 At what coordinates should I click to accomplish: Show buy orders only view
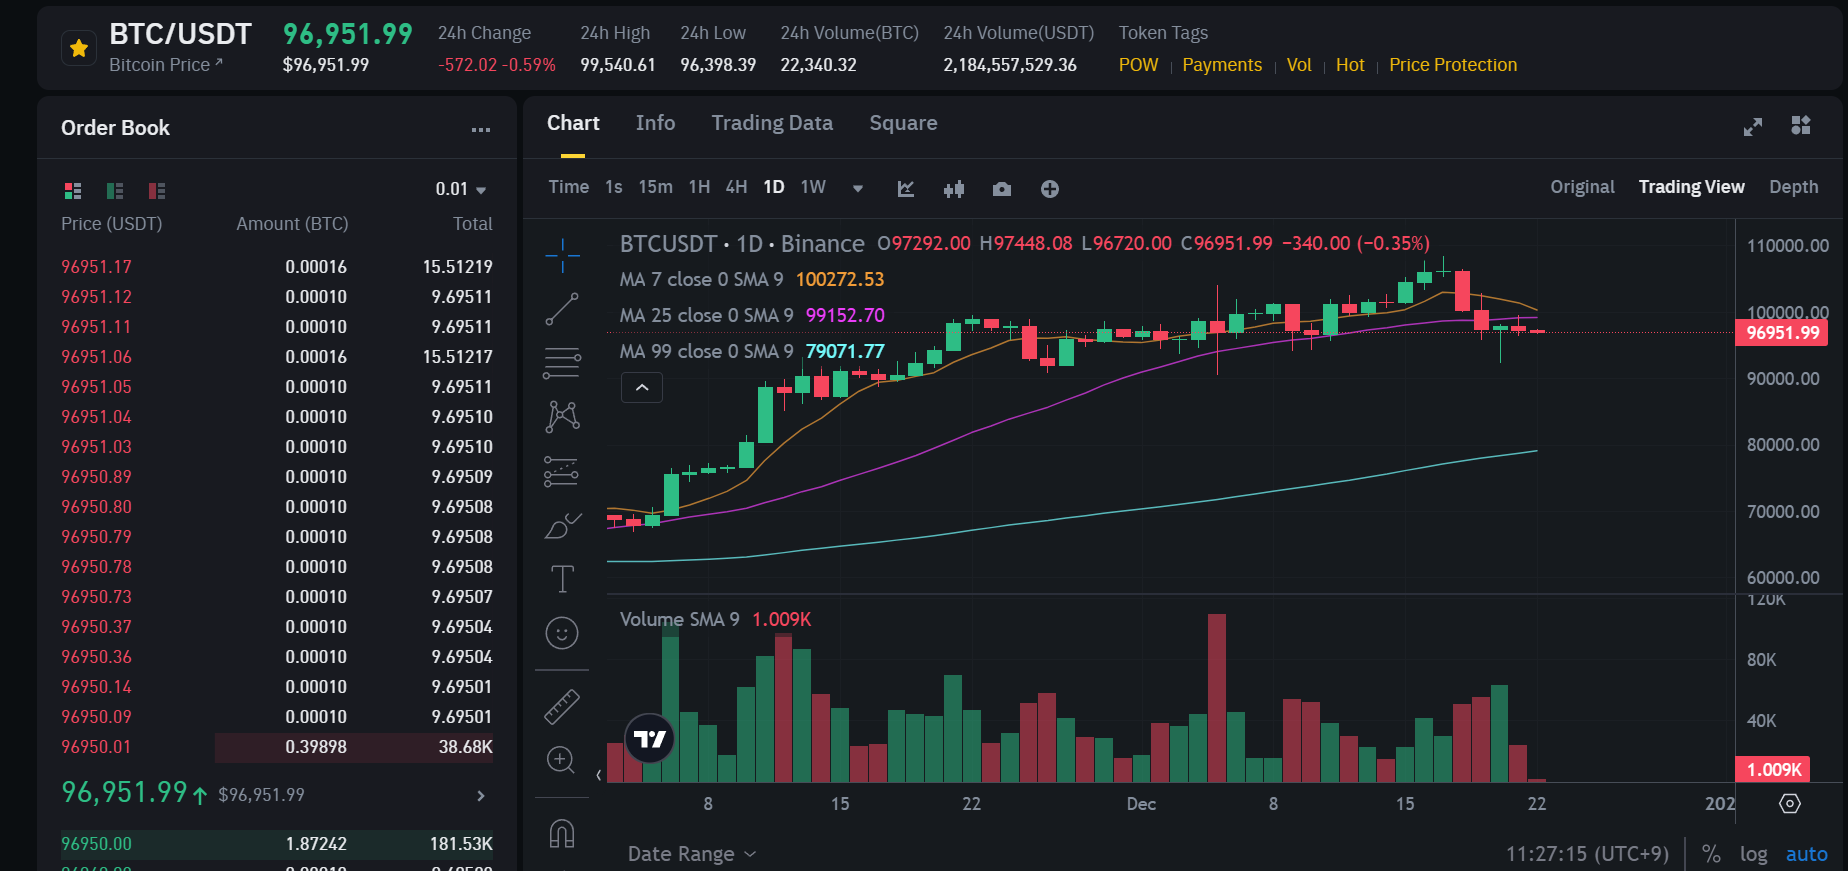(x=115, y=190)
